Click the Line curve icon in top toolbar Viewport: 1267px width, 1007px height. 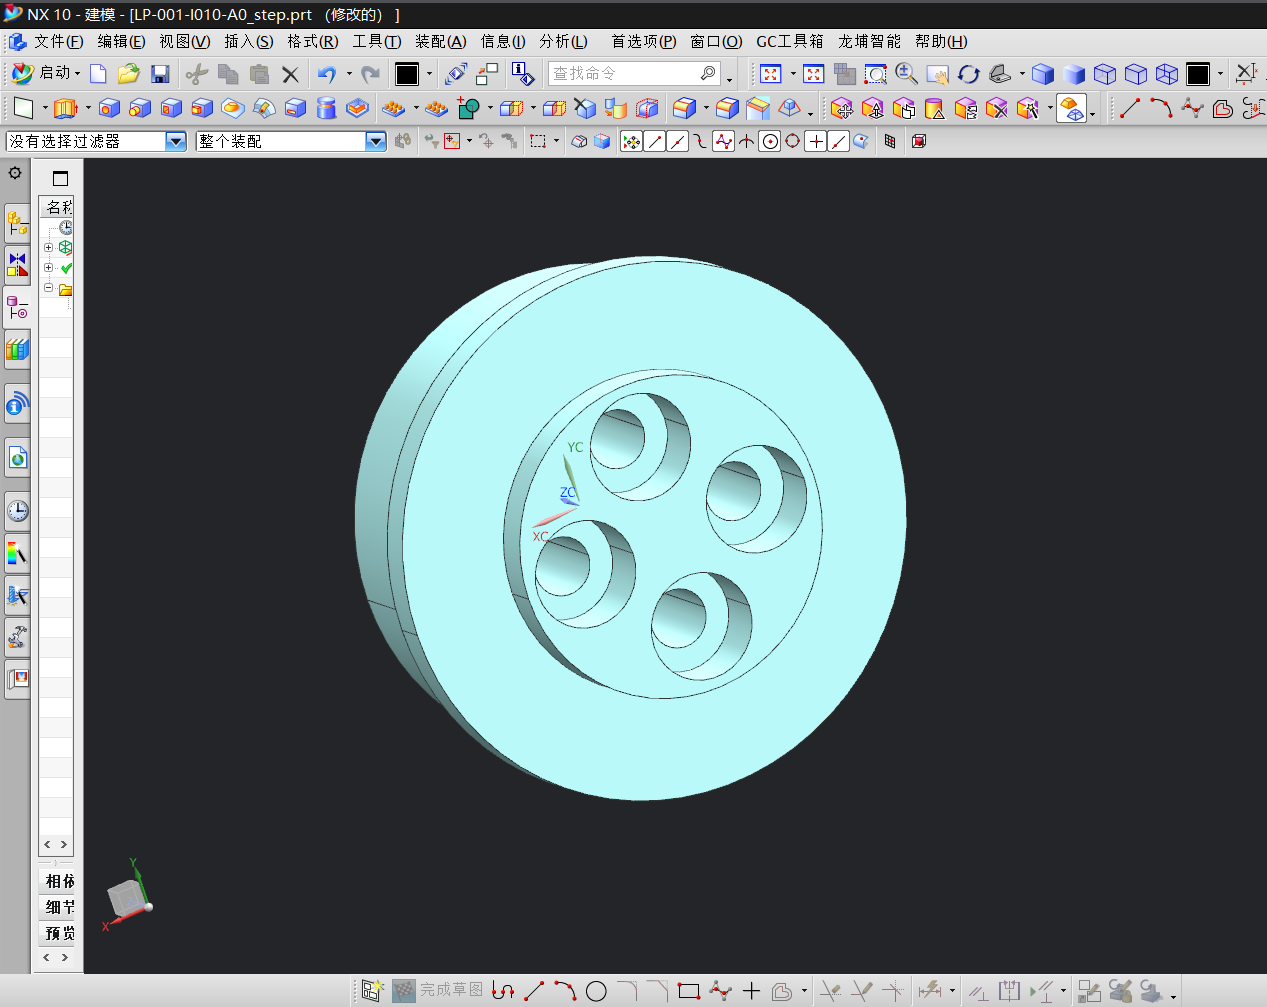pos(1130,108)
